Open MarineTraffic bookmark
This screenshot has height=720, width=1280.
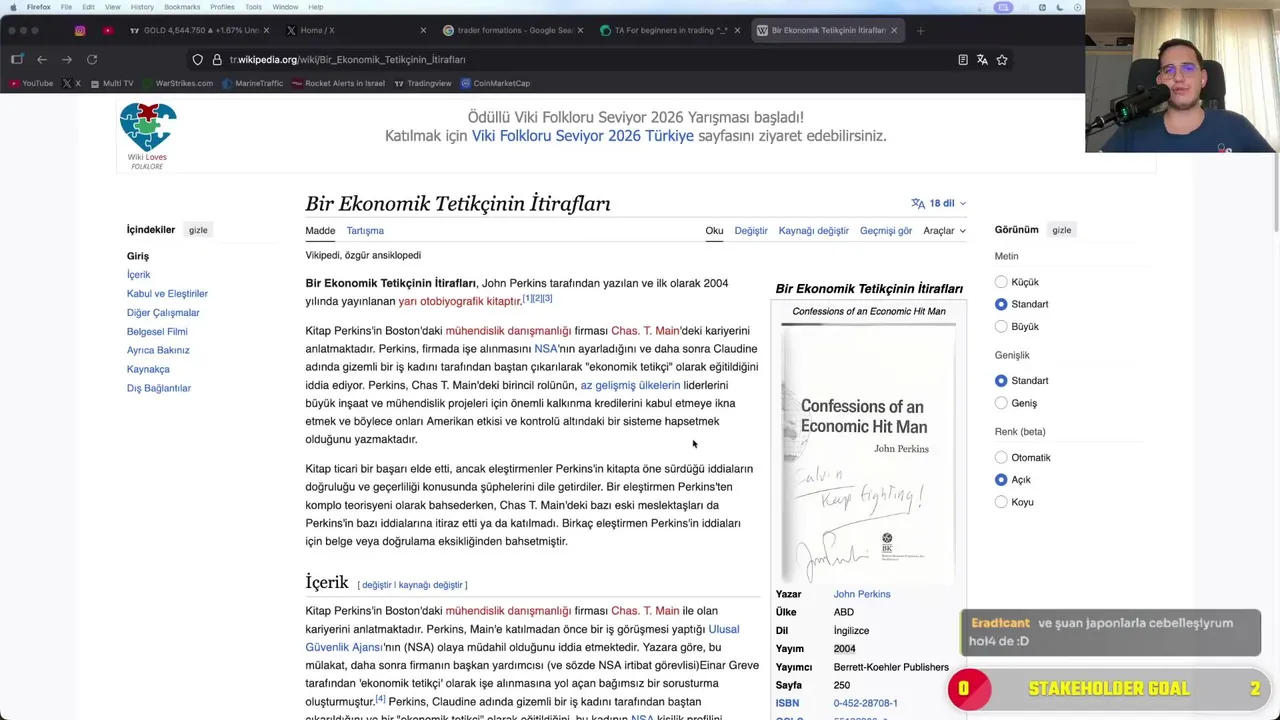(x=253, y=83)
